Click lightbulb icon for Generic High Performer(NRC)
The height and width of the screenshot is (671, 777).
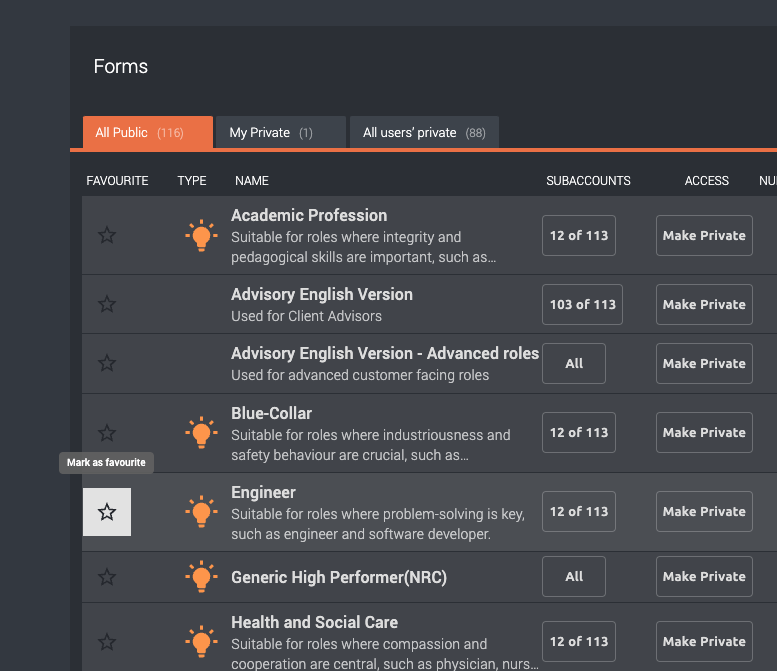(x=201, y=577)
